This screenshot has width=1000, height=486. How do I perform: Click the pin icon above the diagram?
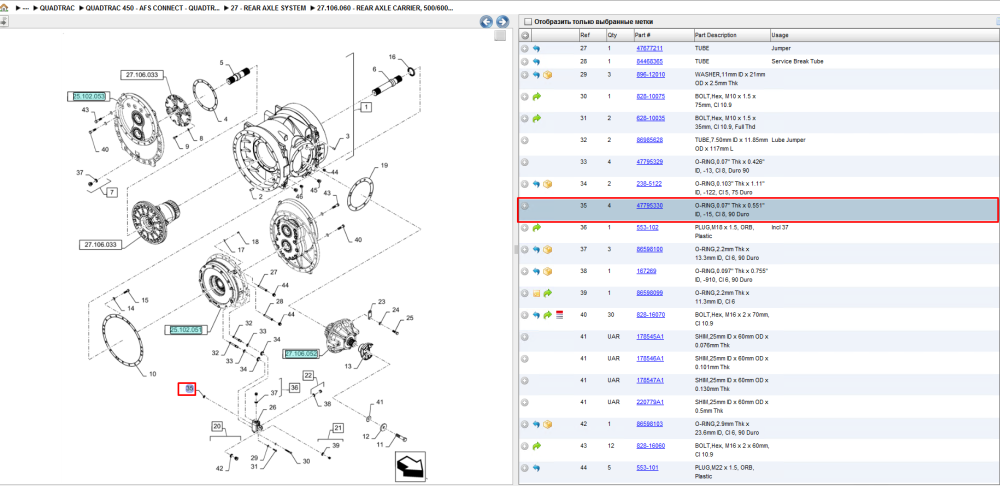[4, 22]
